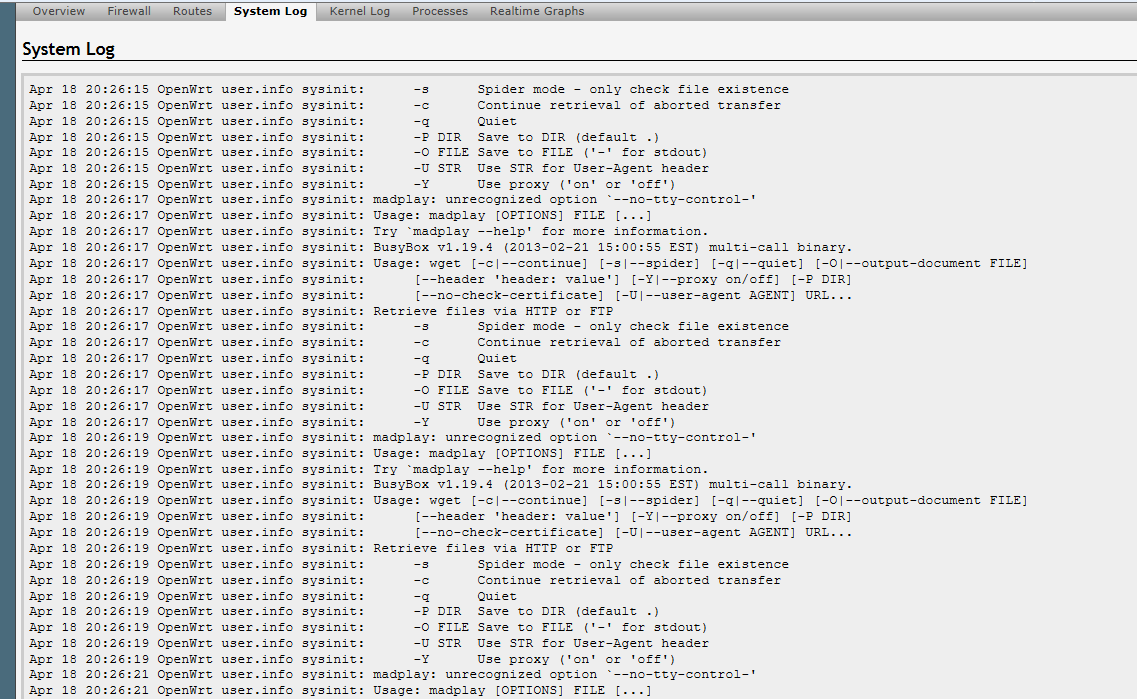Switch to the Overview tab
The width and height of the screenshot is (1137, 699).
tap(59, 12)
